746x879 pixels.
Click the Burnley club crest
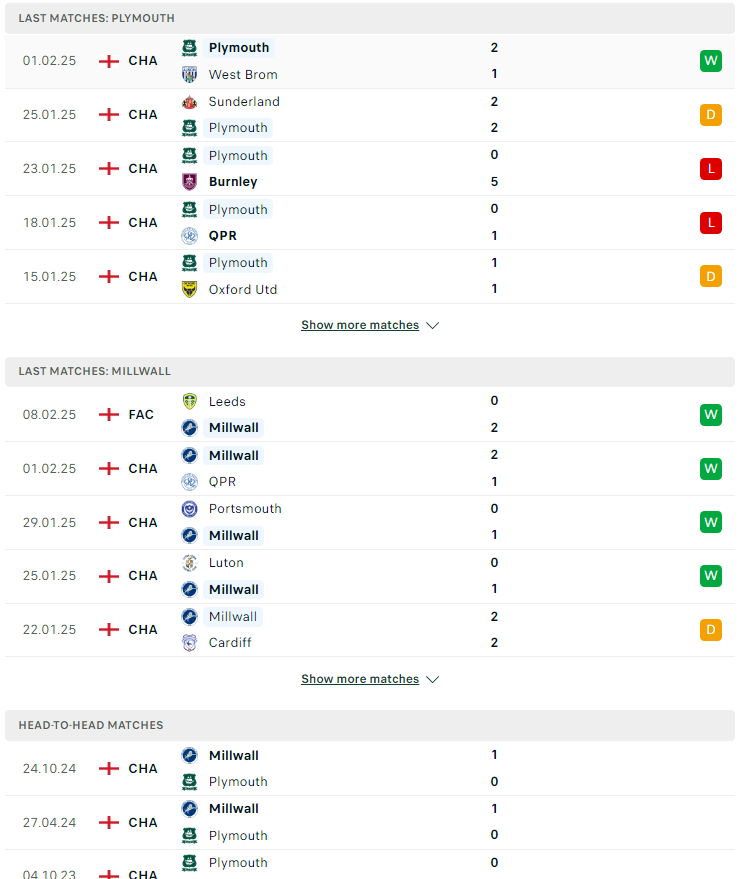189,182
